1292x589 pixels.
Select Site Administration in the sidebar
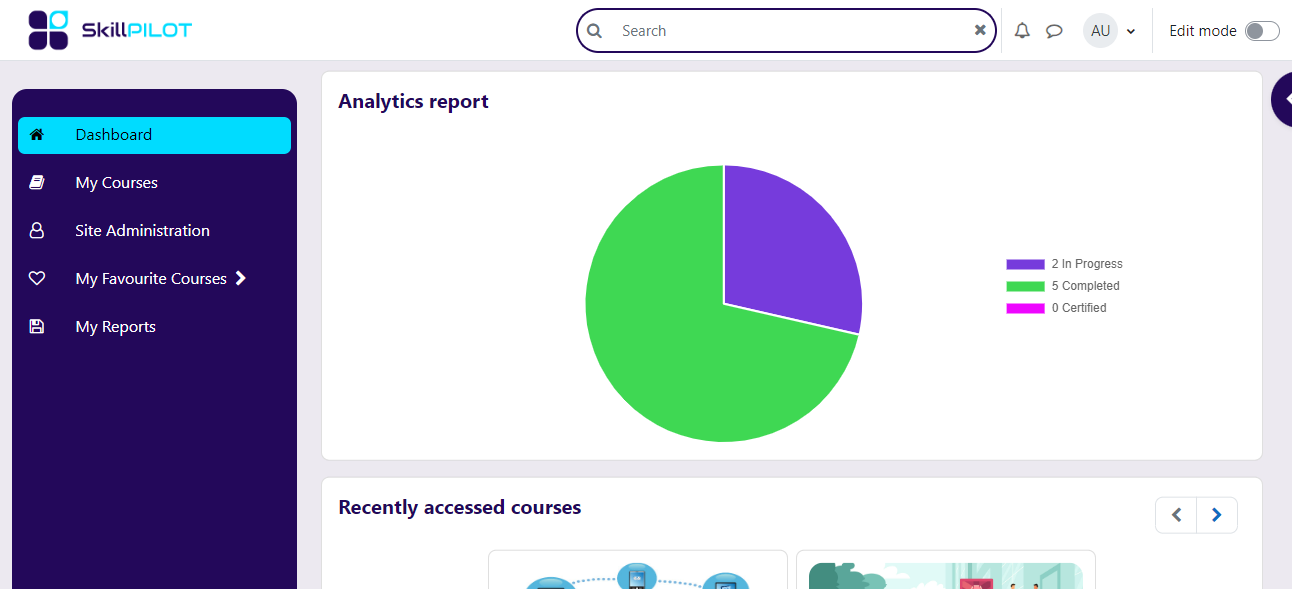[143, 230]
